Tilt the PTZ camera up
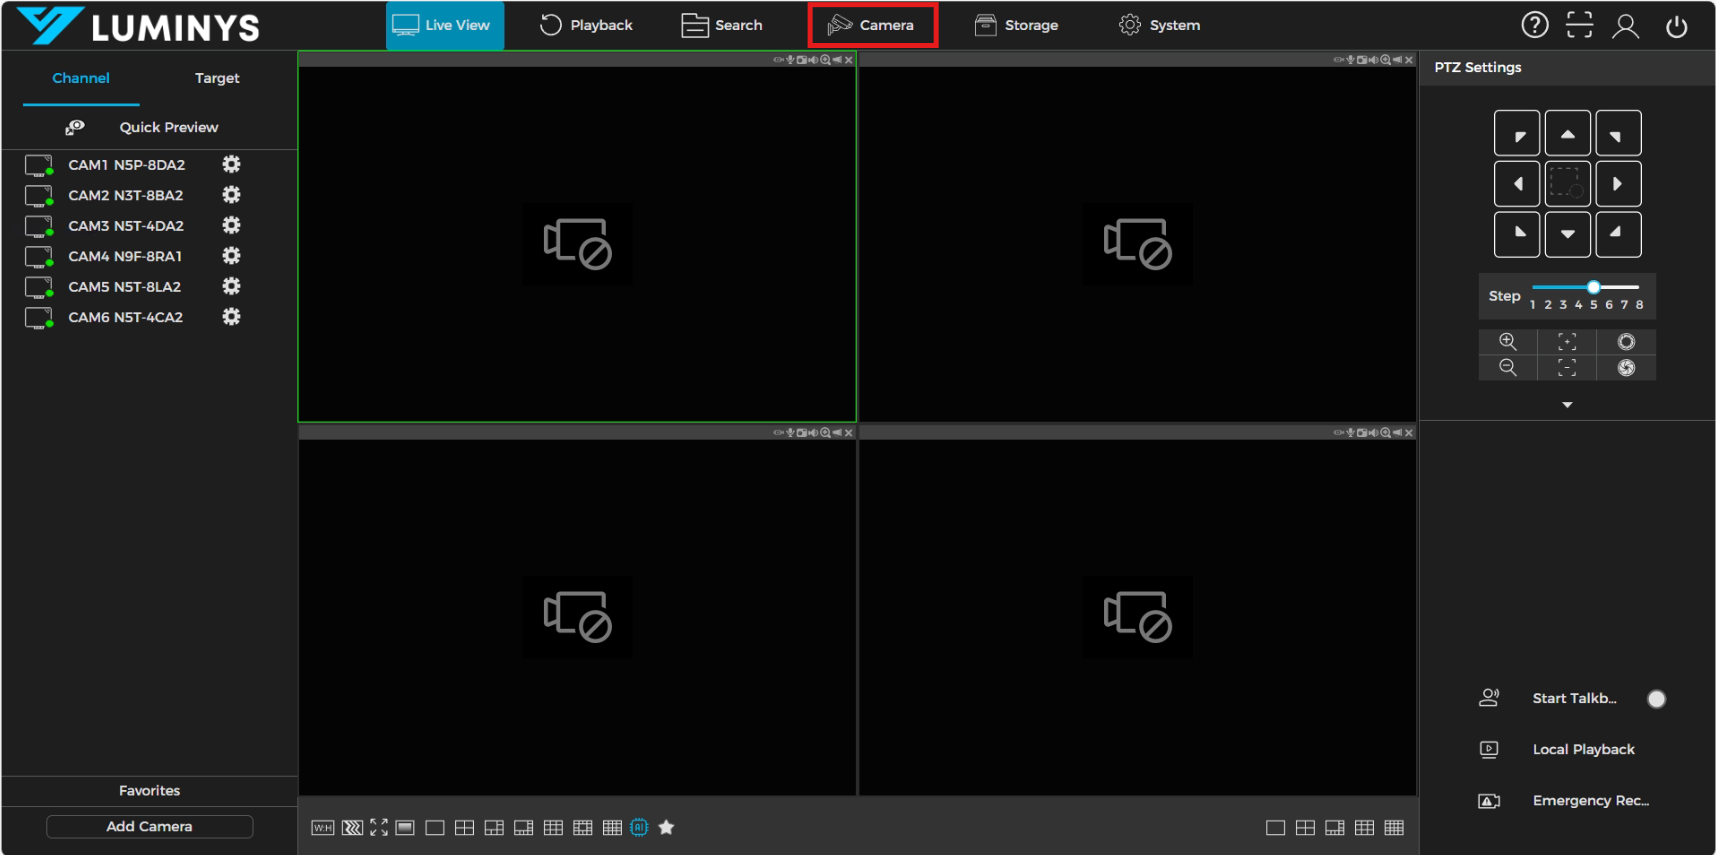1716x855 pixels. [x=1567, y=134]
